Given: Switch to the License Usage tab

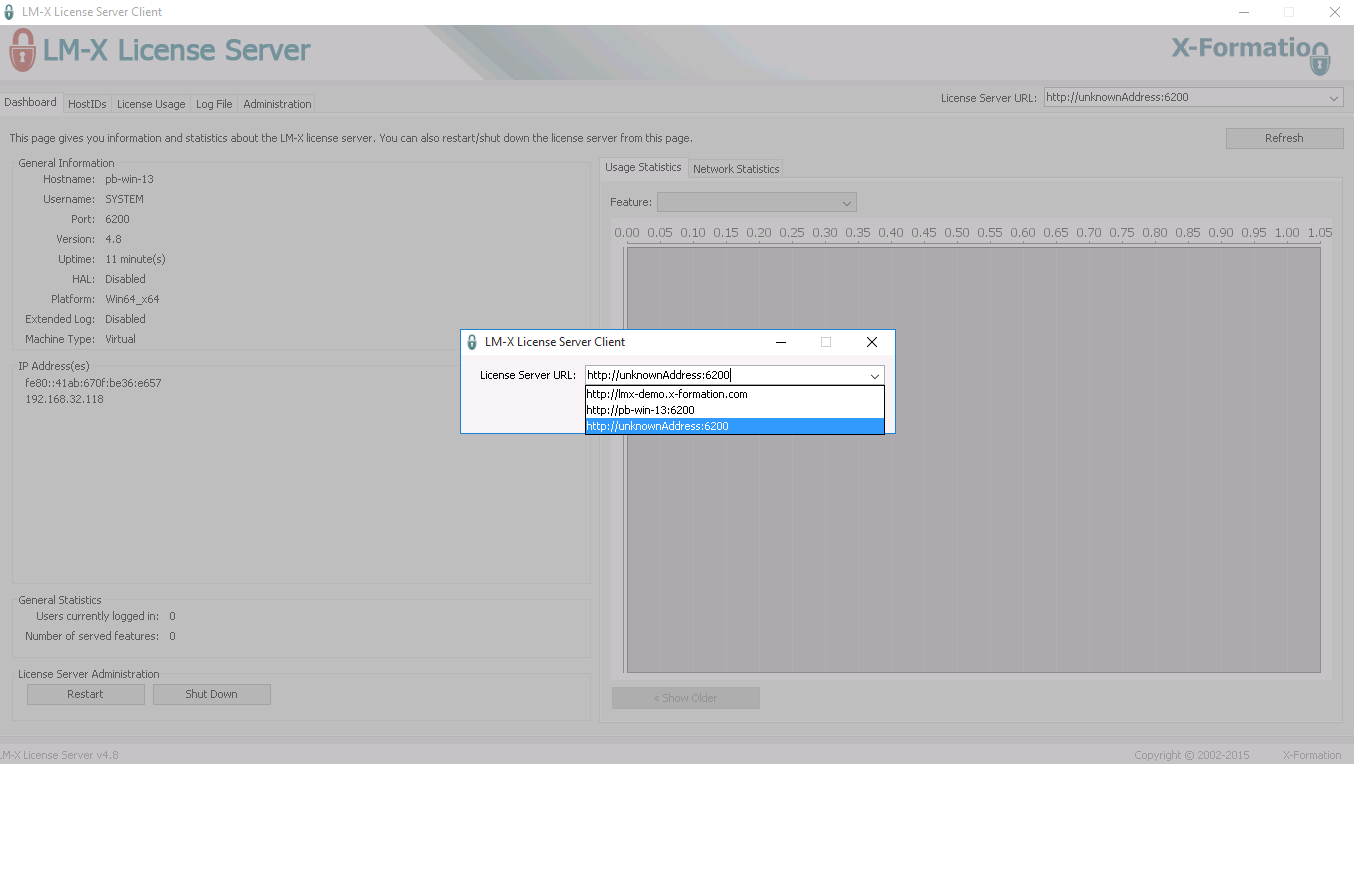Looking at the screenshot, I should (x=151, y=104).
